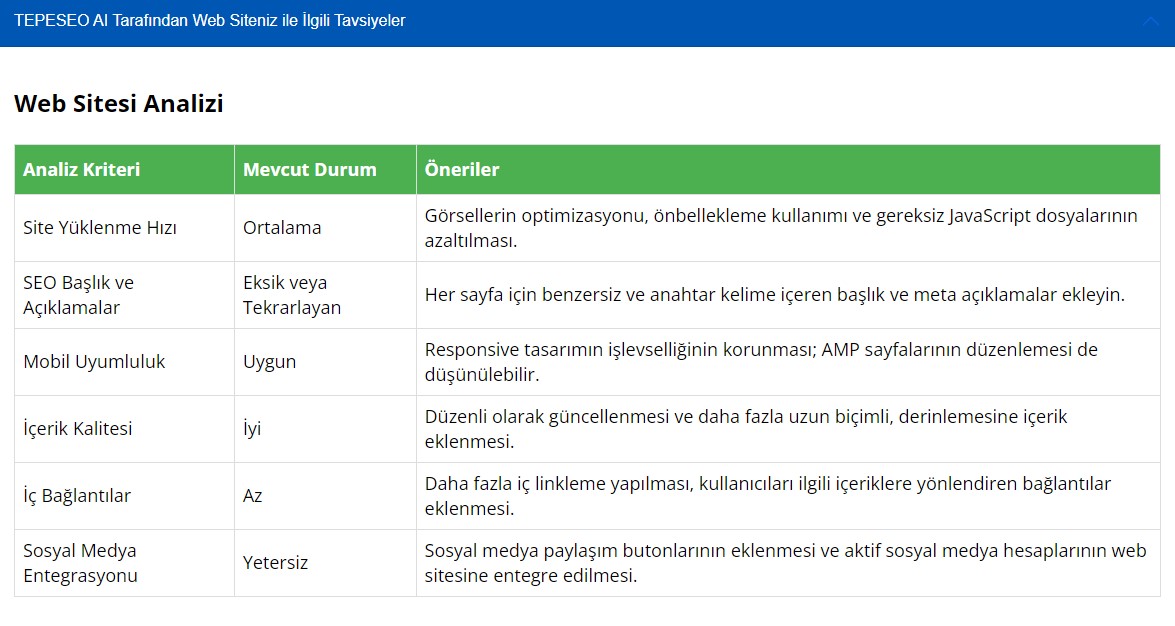1175x626 pixels.
Task: Click the İç Bağlantılar row label
Action: tap(77, 496)
